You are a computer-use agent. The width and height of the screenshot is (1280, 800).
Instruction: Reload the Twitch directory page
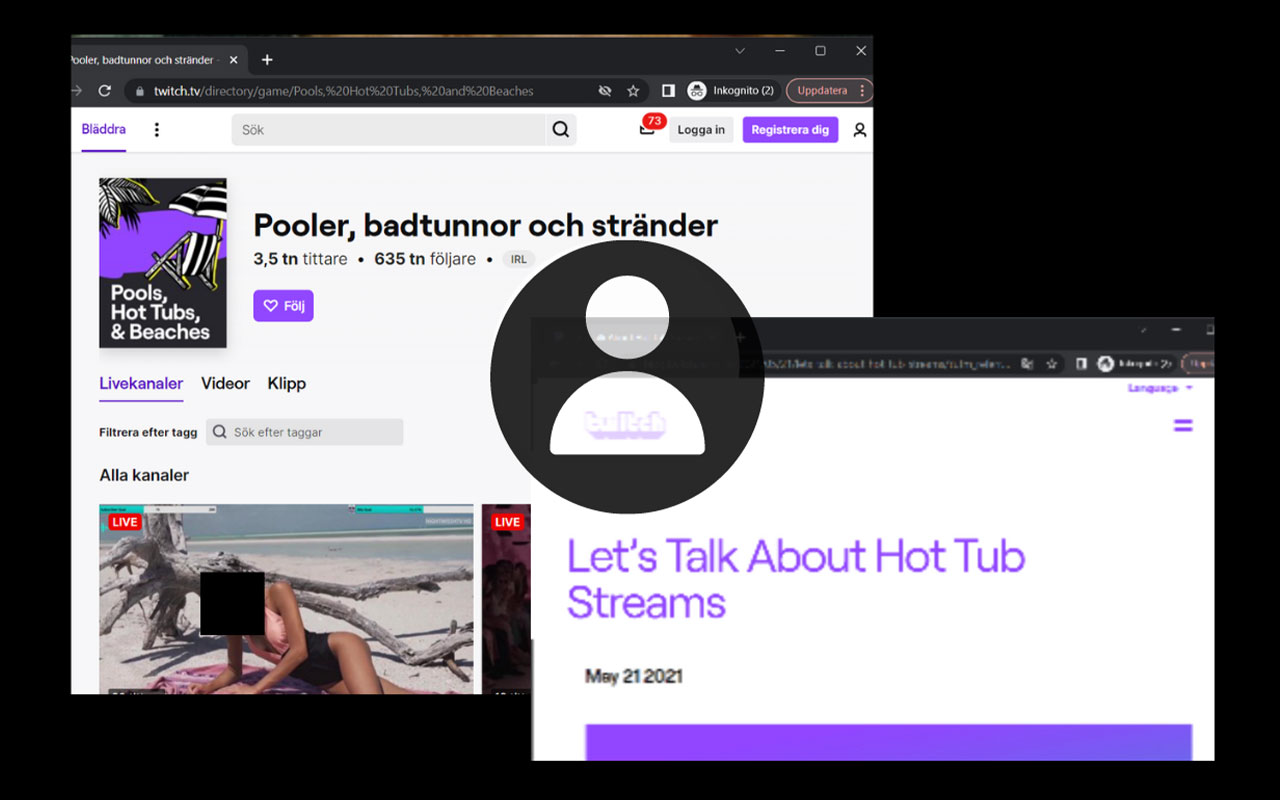tap(104, 90)
